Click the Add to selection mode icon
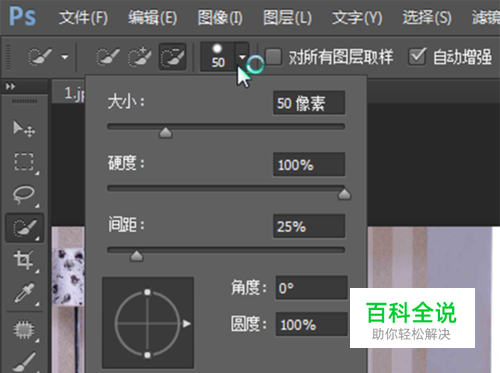The height and width of the screenshot is (373, 500). [140, 57]
